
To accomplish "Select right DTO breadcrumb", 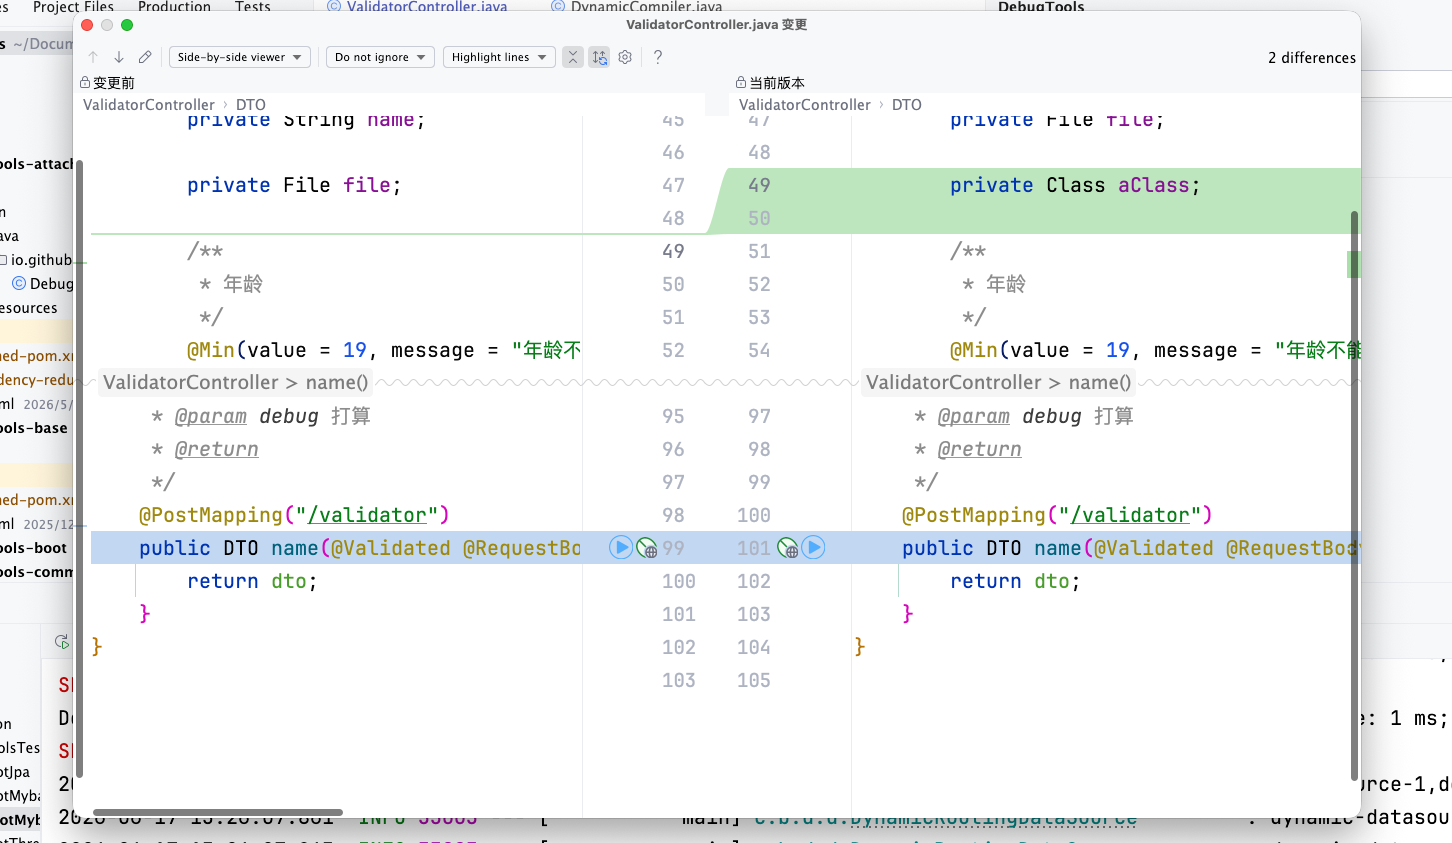I will click(x=907, y=104).
